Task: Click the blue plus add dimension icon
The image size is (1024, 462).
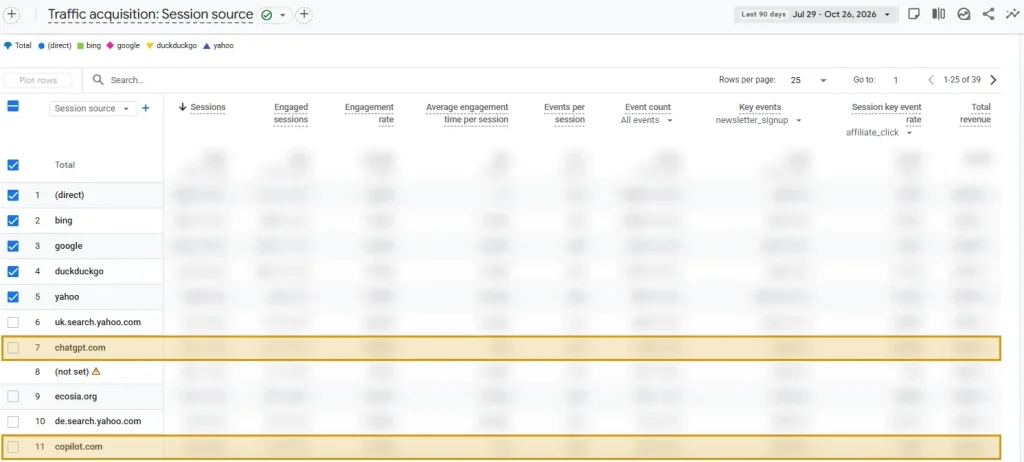Action: coord(146,108)
